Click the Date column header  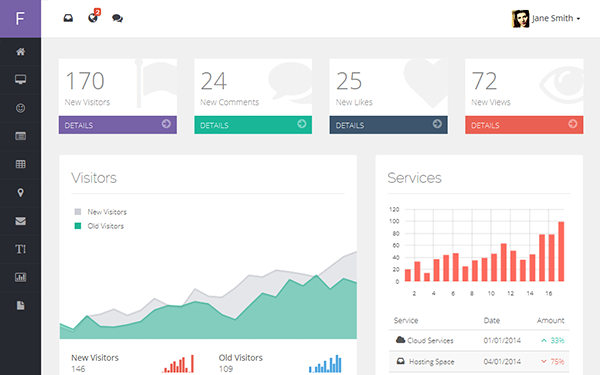tap(492, 321)
